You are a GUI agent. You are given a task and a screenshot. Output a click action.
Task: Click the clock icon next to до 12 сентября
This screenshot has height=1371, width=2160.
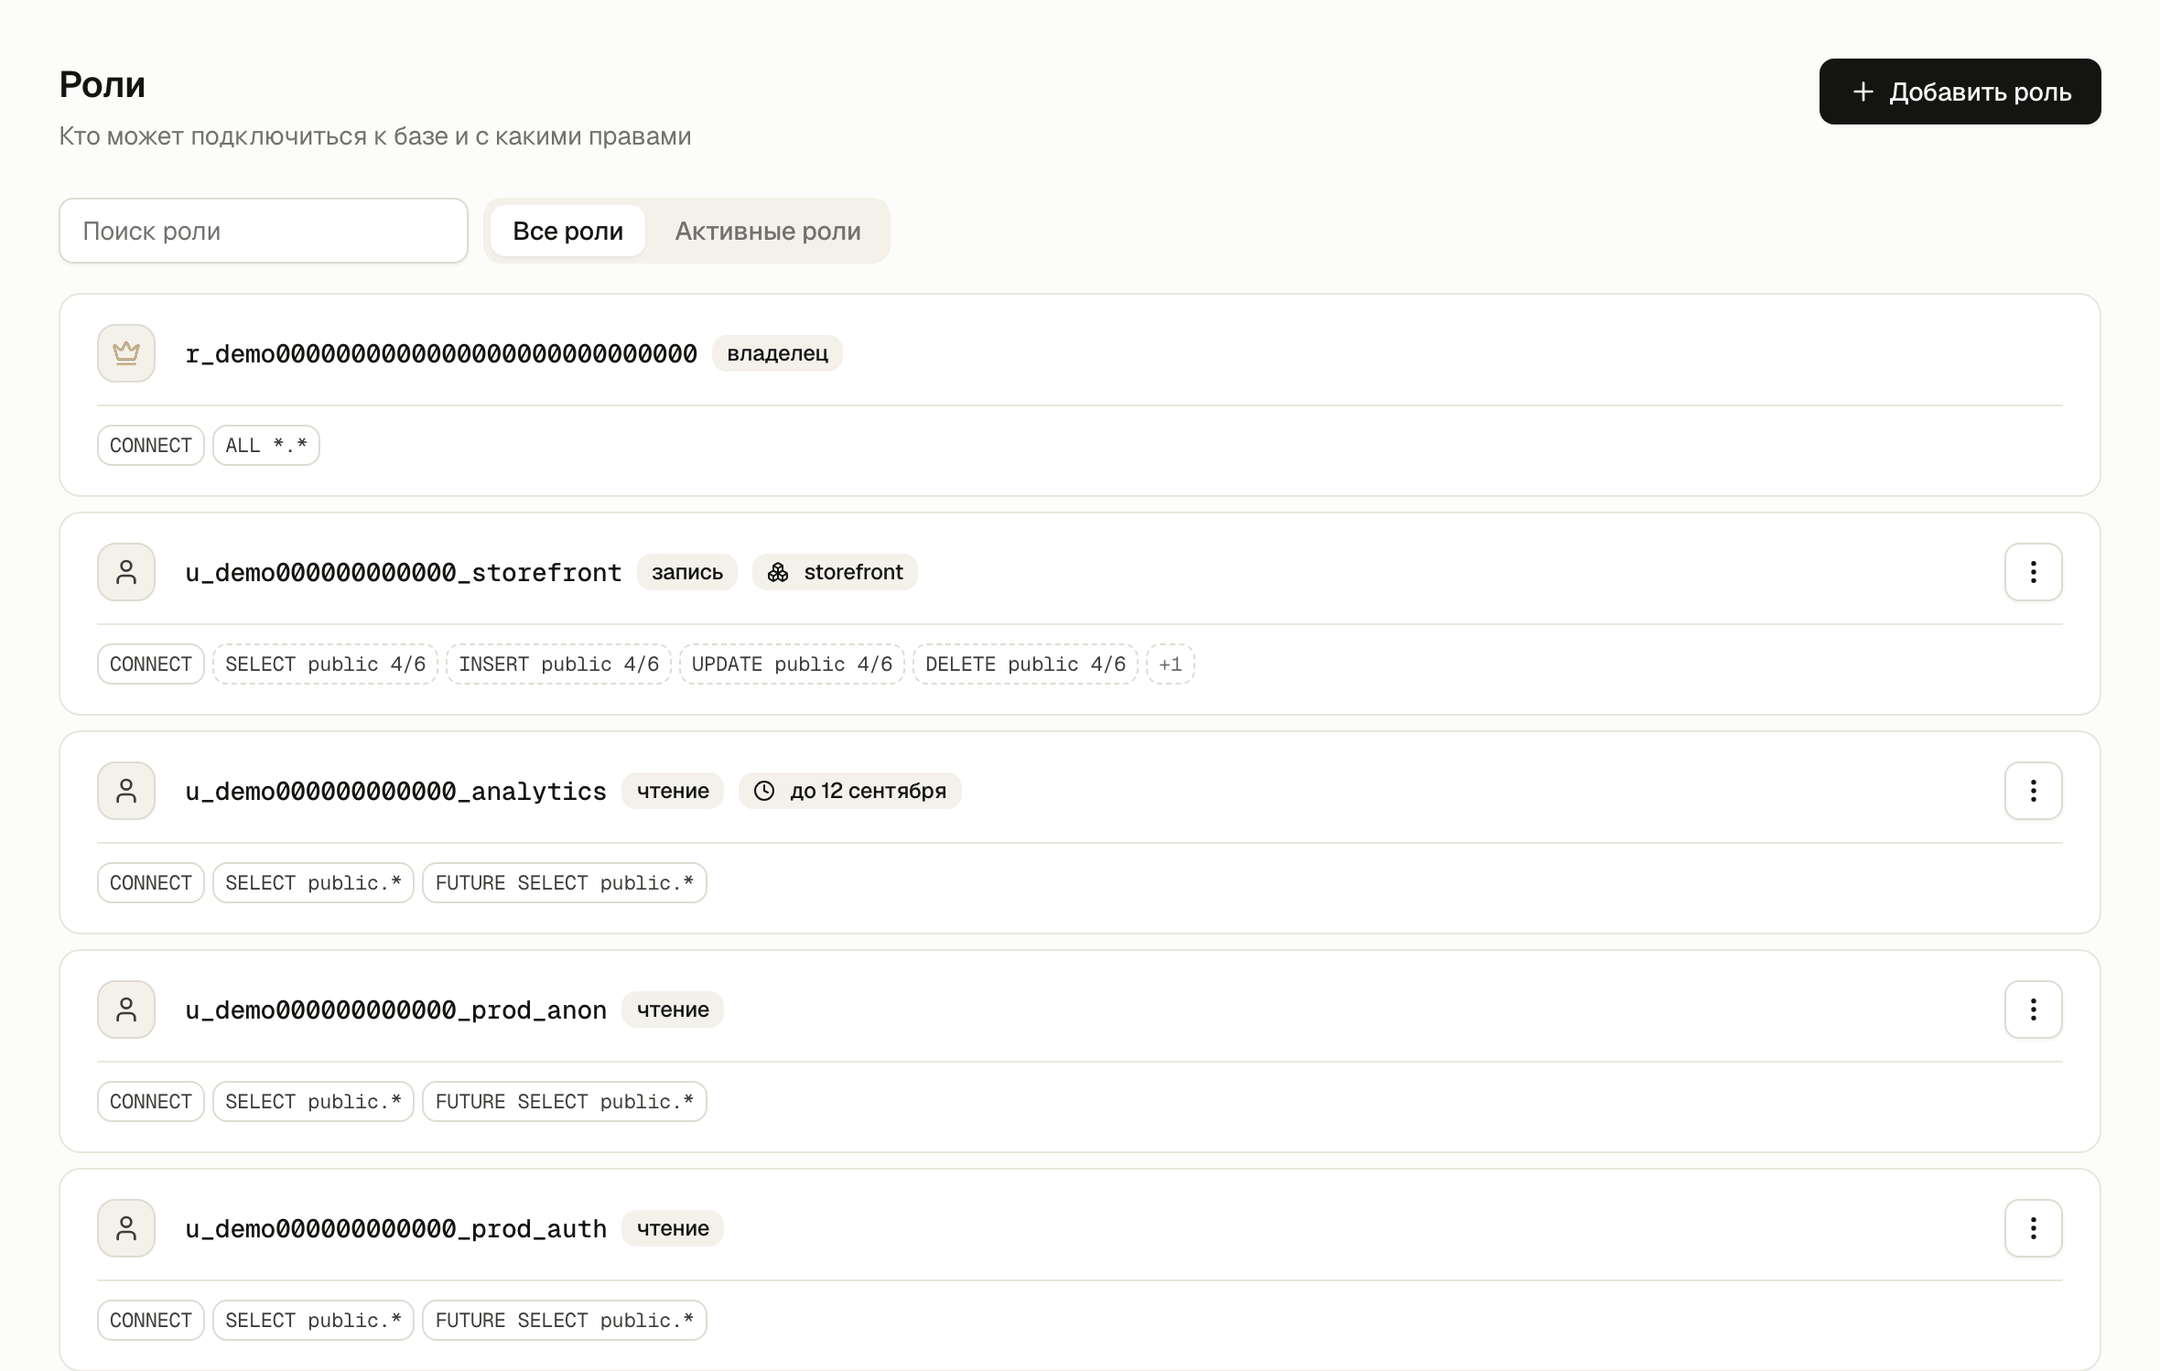click(764, 791)
